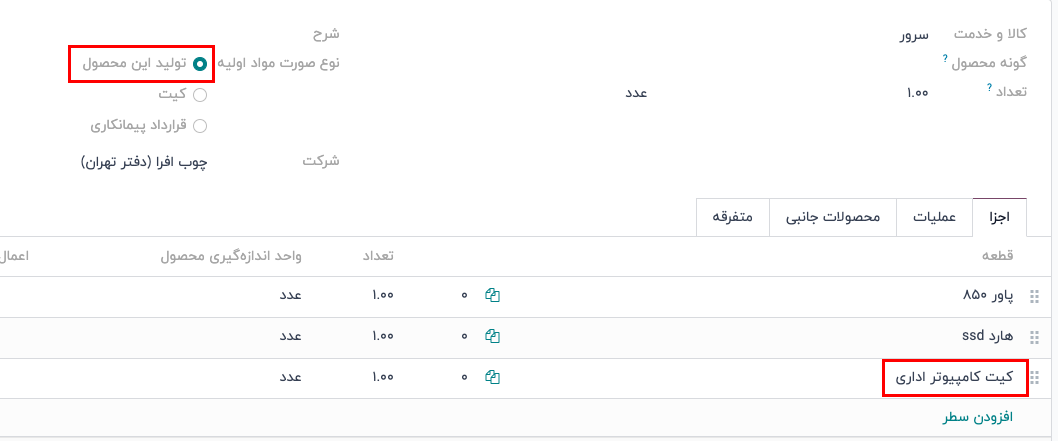
Task: Click افزودن سطر link
Action: pyautogui.click(x=978, y=416)
